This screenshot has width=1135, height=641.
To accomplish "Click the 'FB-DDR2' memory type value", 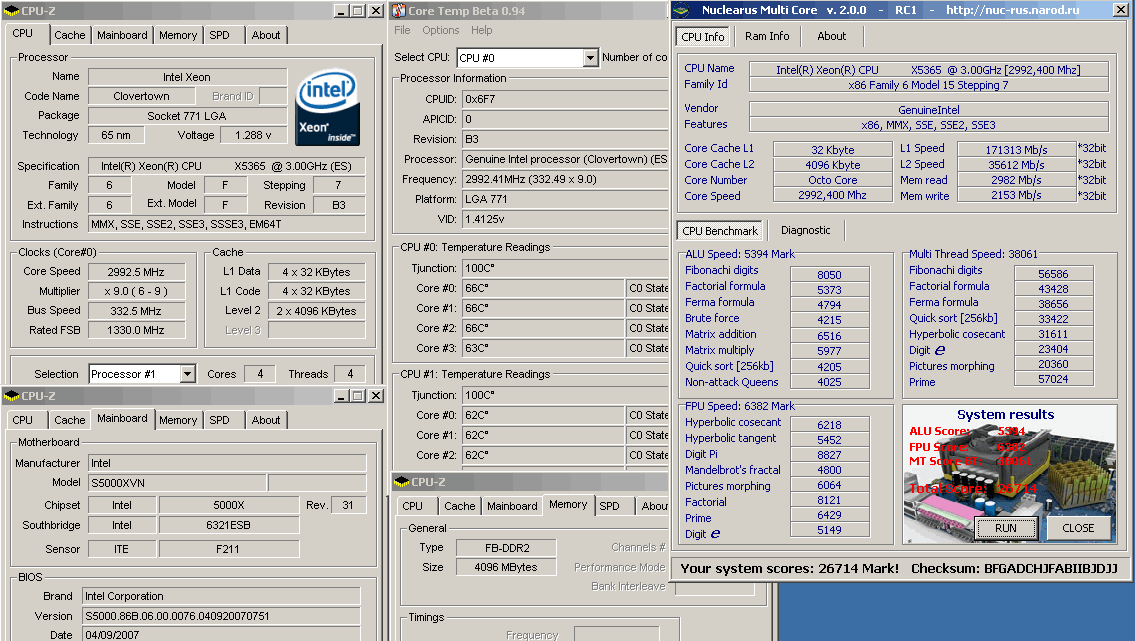I will [506, 548].
